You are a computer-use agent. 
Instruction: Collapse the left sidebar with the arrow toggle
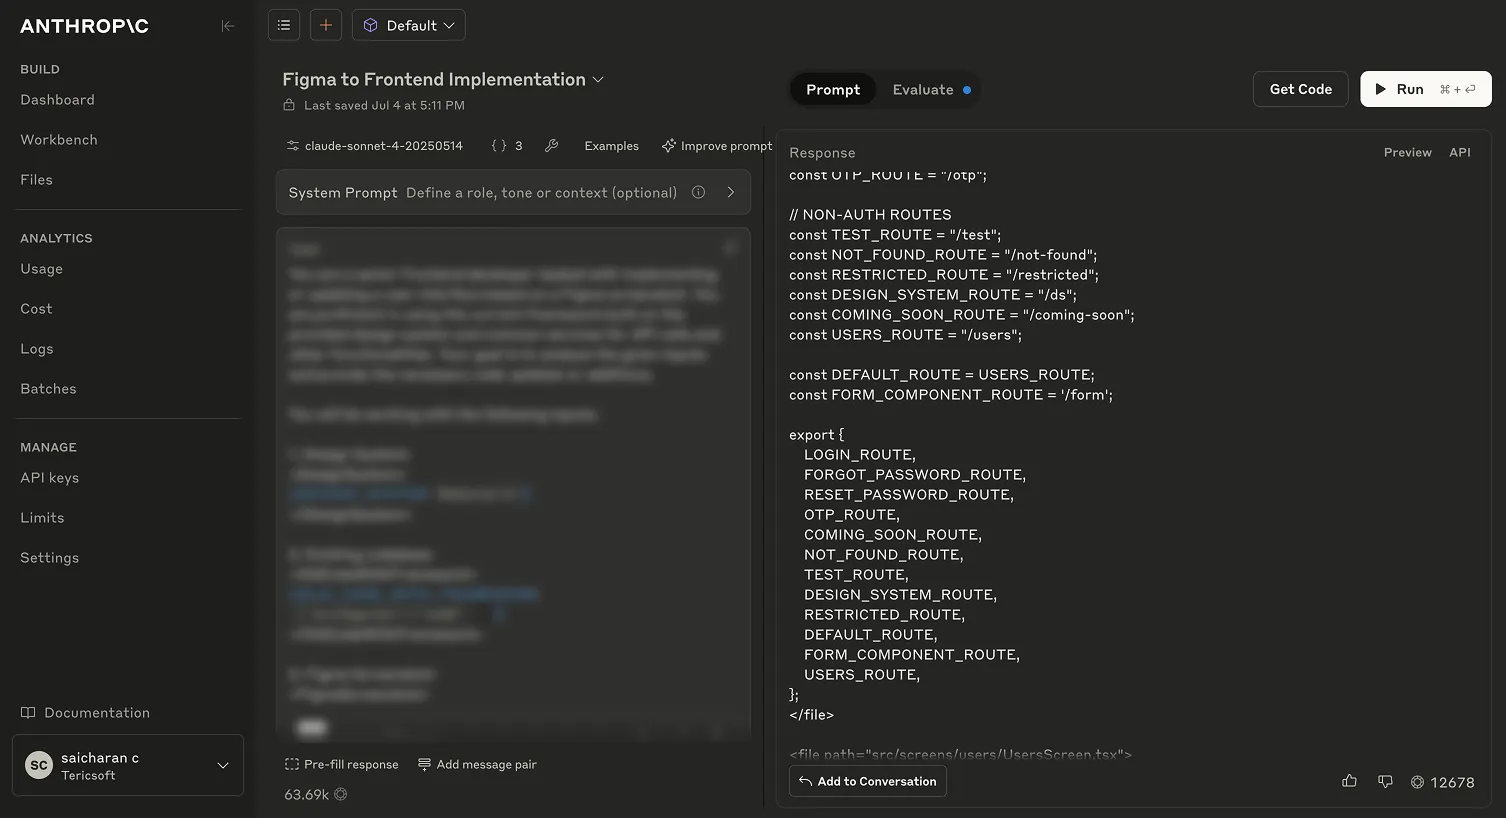(x=228, y=26)
